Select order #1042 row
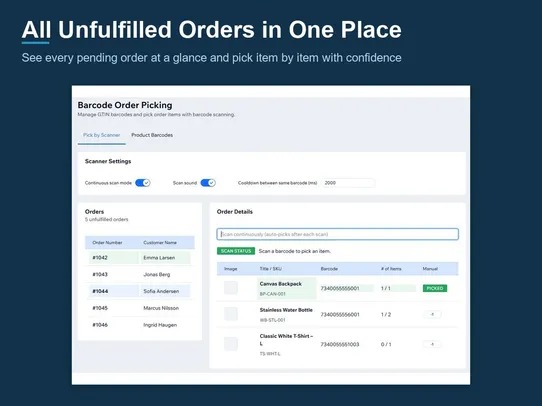 pos(140,258)
